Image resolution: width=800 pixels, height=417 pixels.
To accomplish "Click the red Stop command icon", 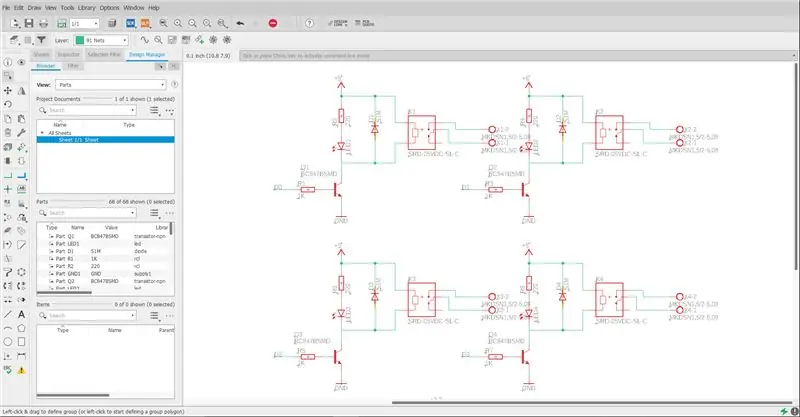I will [x=273, y=23].
